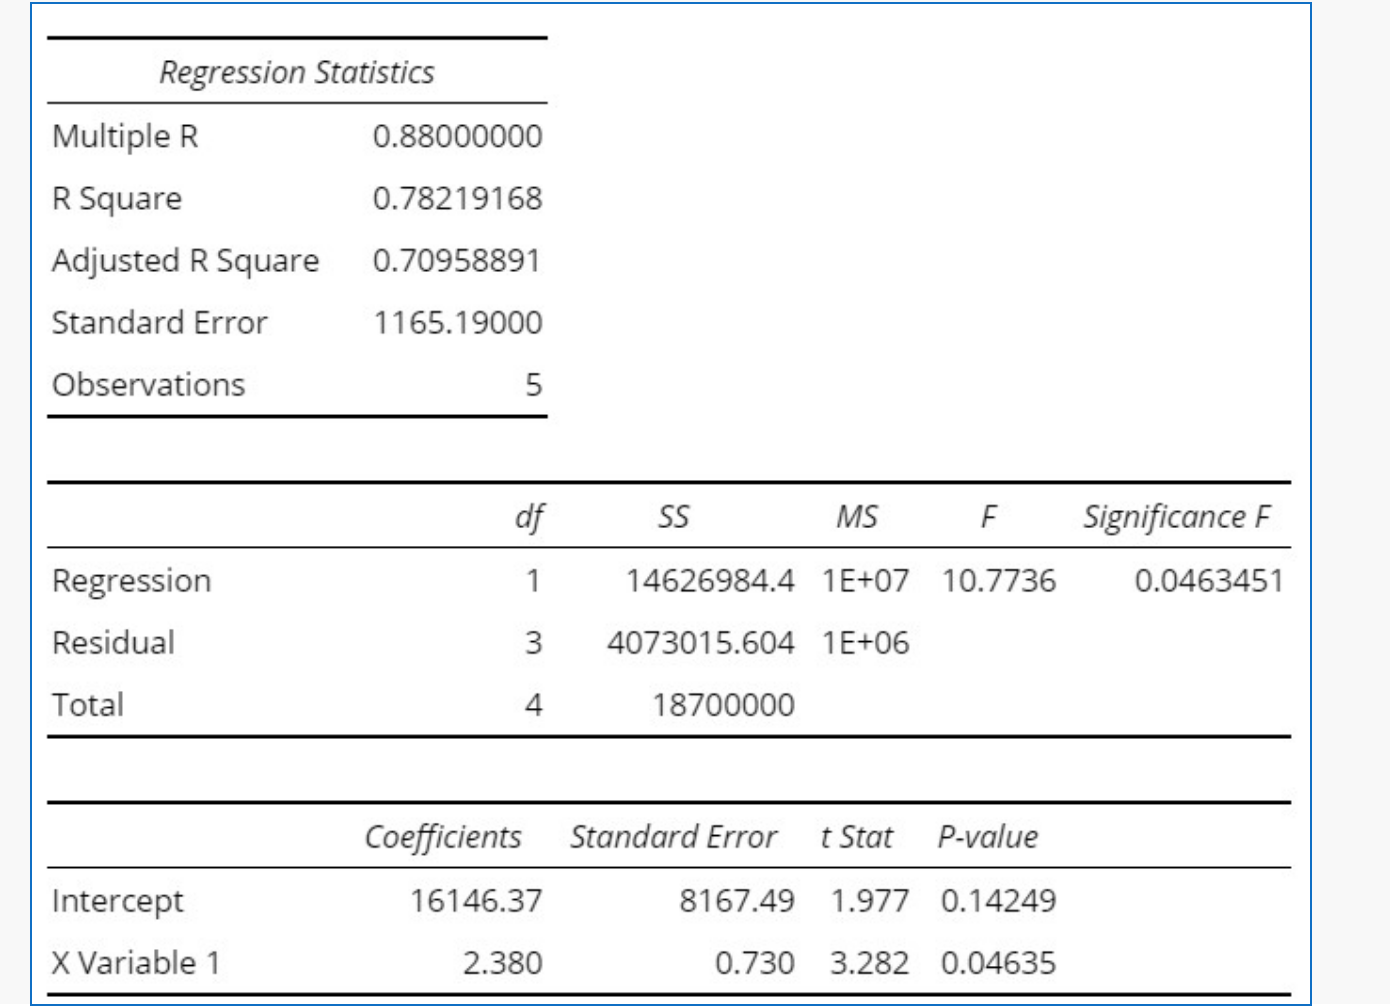This screenshot has width=1390, height=1006.
Task: Click Regression SS value 14626984.4
Action: (x=711, y=580)
